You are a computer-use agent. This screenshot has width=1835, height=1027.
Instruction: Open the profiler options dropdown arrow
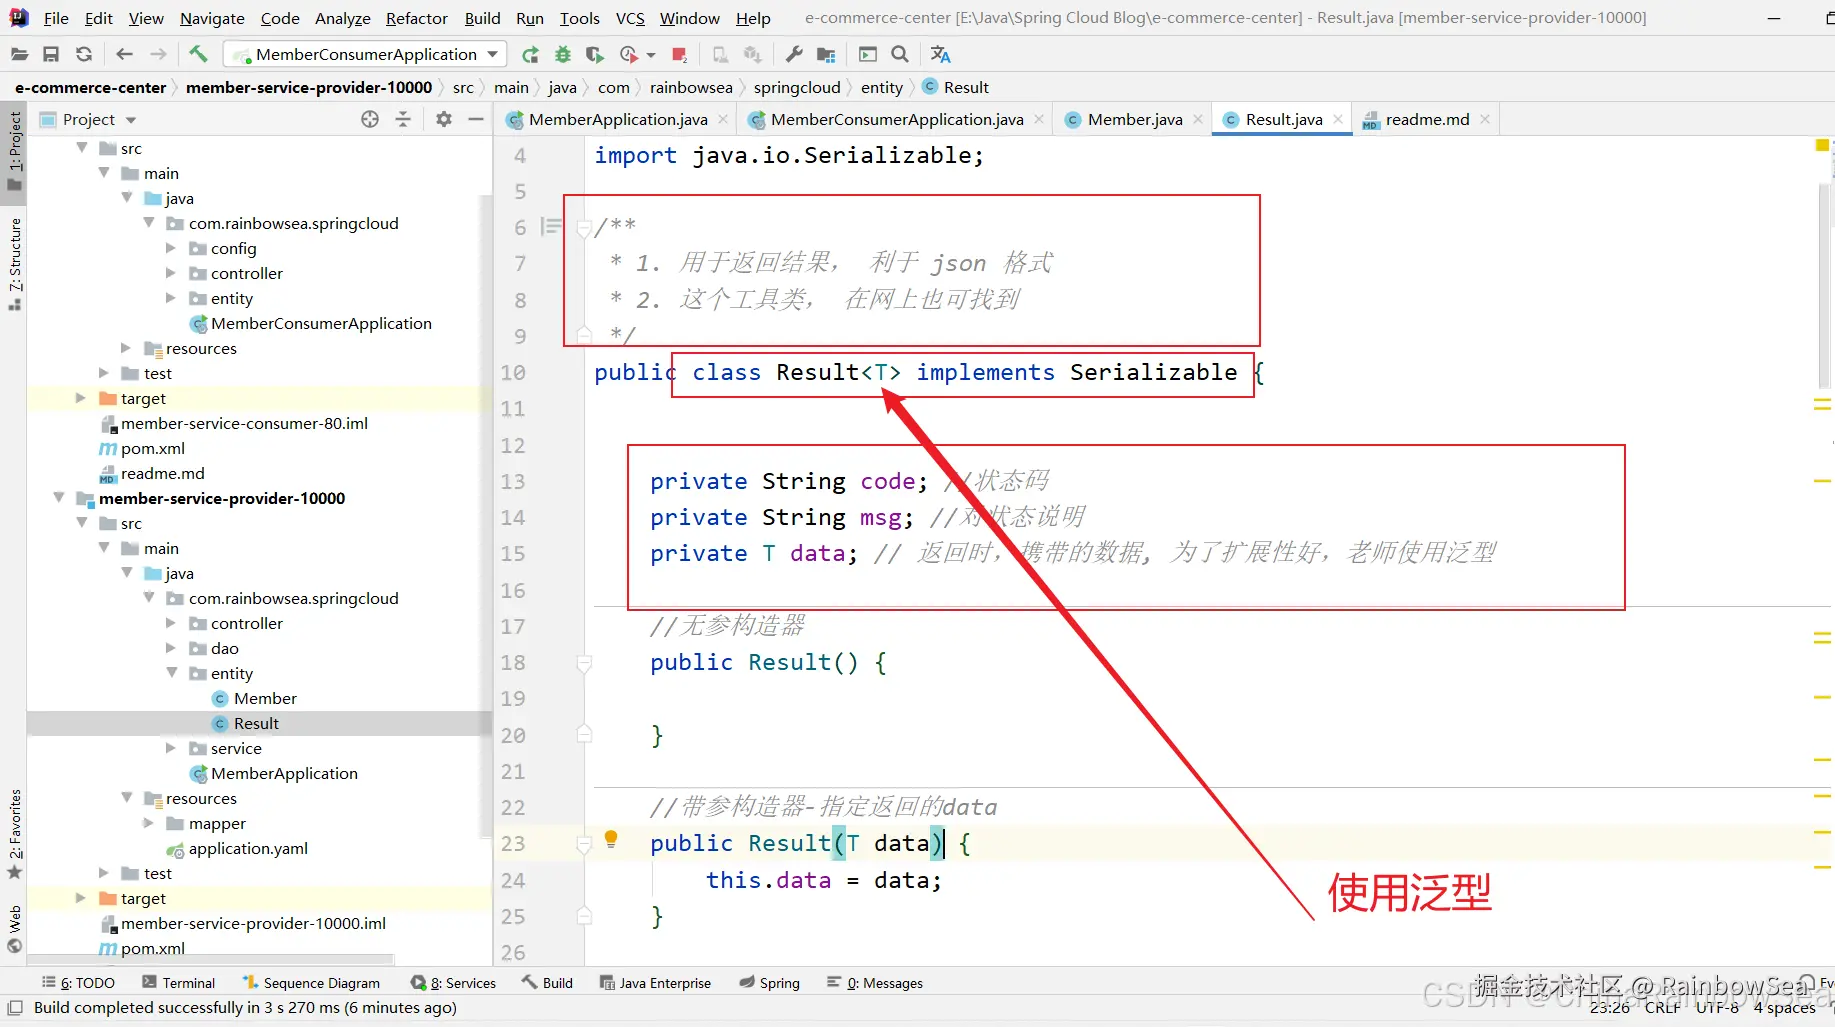[x=651, y=55]
